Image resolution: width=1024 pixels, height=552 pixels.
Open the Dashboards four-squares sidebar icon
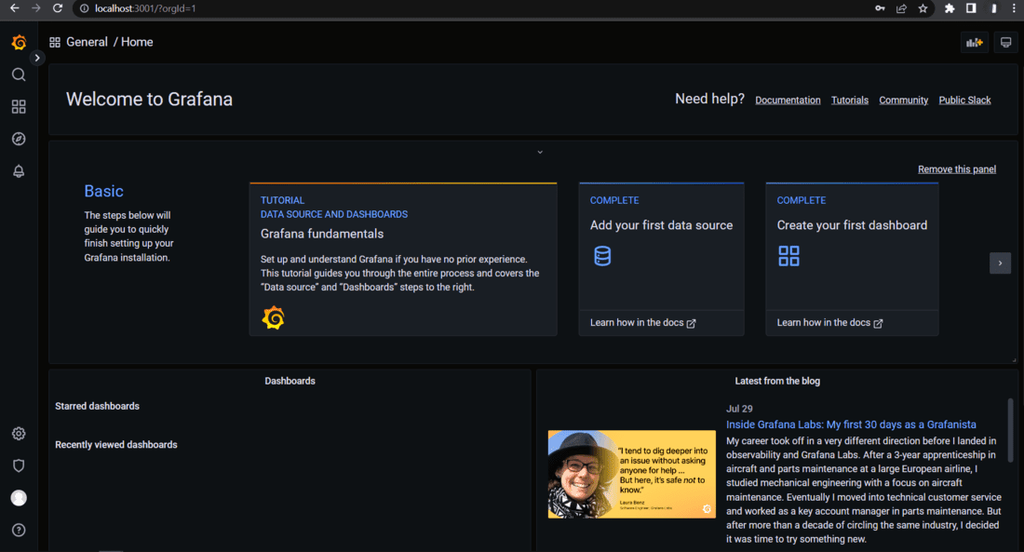coord(19,106)
